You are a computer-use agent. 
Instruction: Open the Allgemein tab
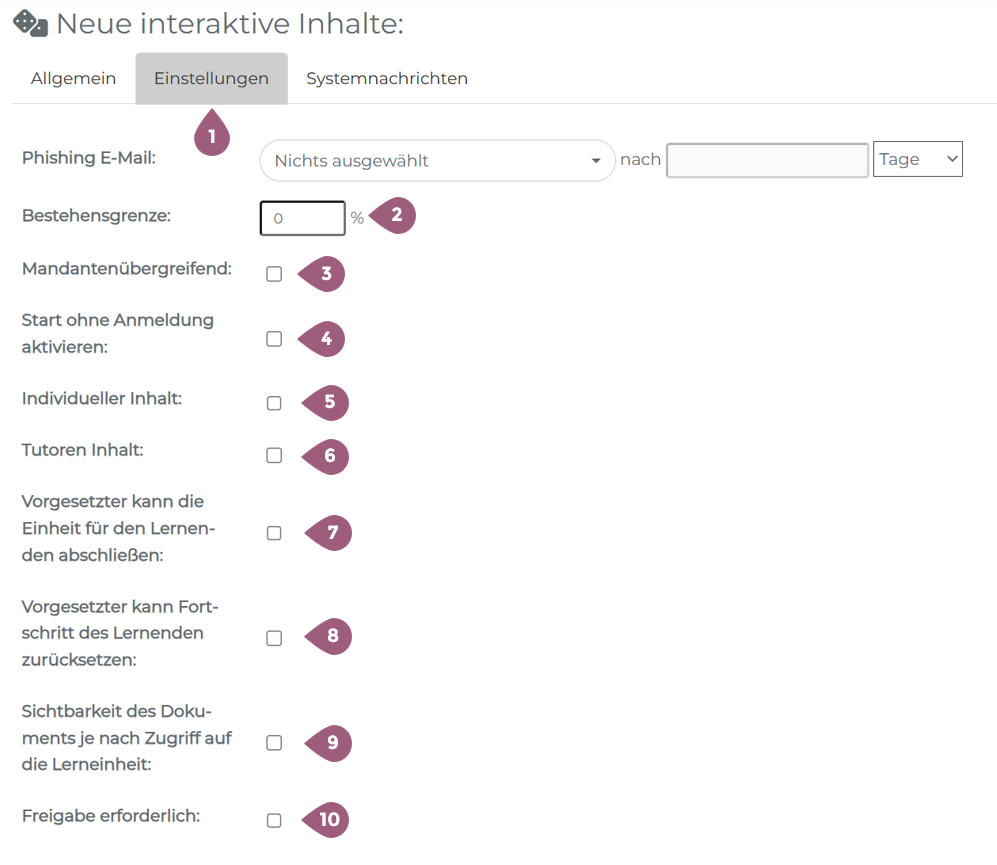pyautogui.click(x=73, y=78)
